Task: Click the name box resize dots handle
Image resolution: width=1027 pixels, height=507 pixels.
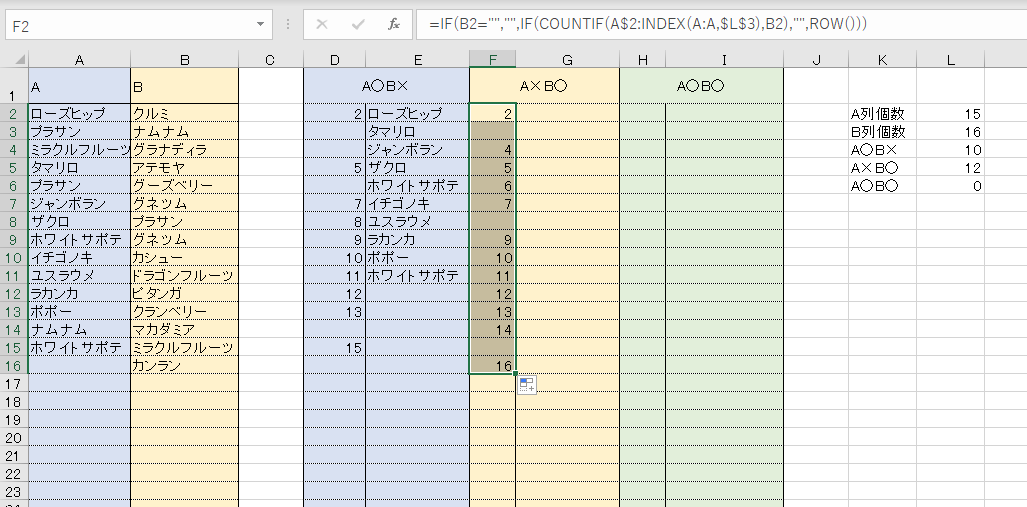Action: 288,24
